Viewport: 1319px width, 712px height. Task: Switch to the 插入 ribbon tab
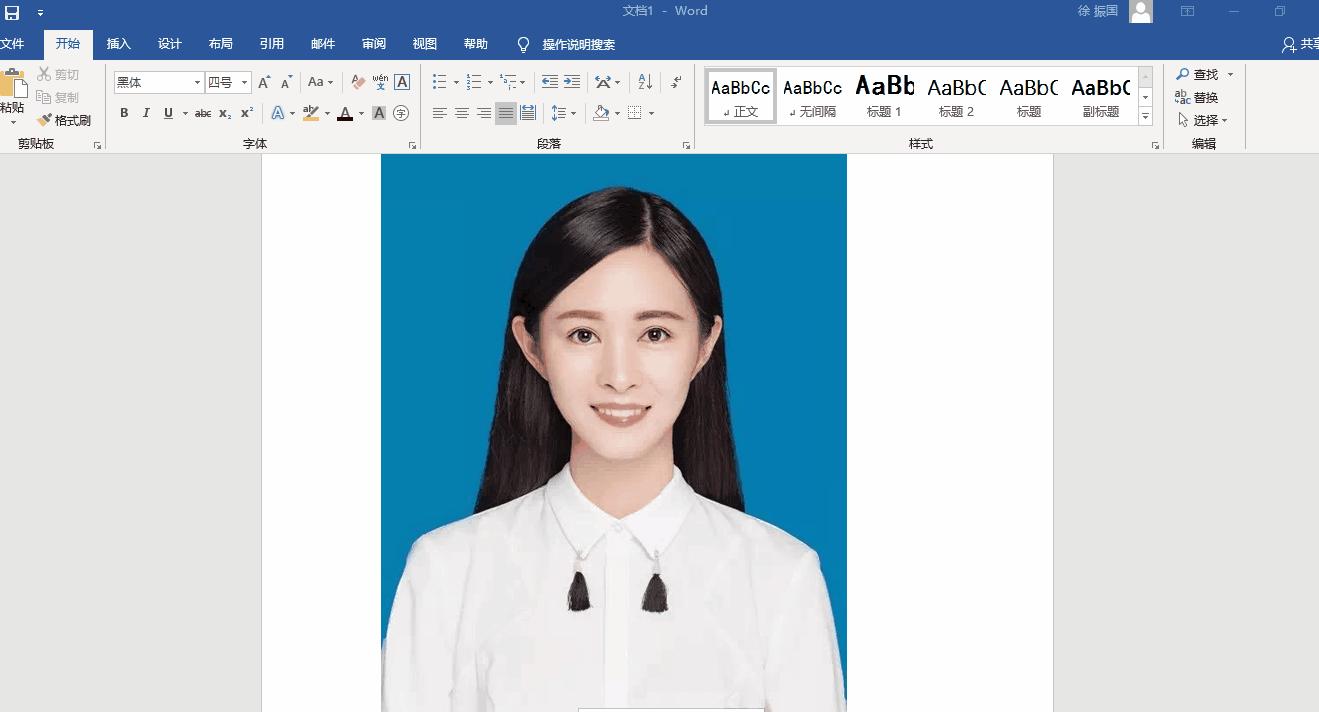point(118,44)
